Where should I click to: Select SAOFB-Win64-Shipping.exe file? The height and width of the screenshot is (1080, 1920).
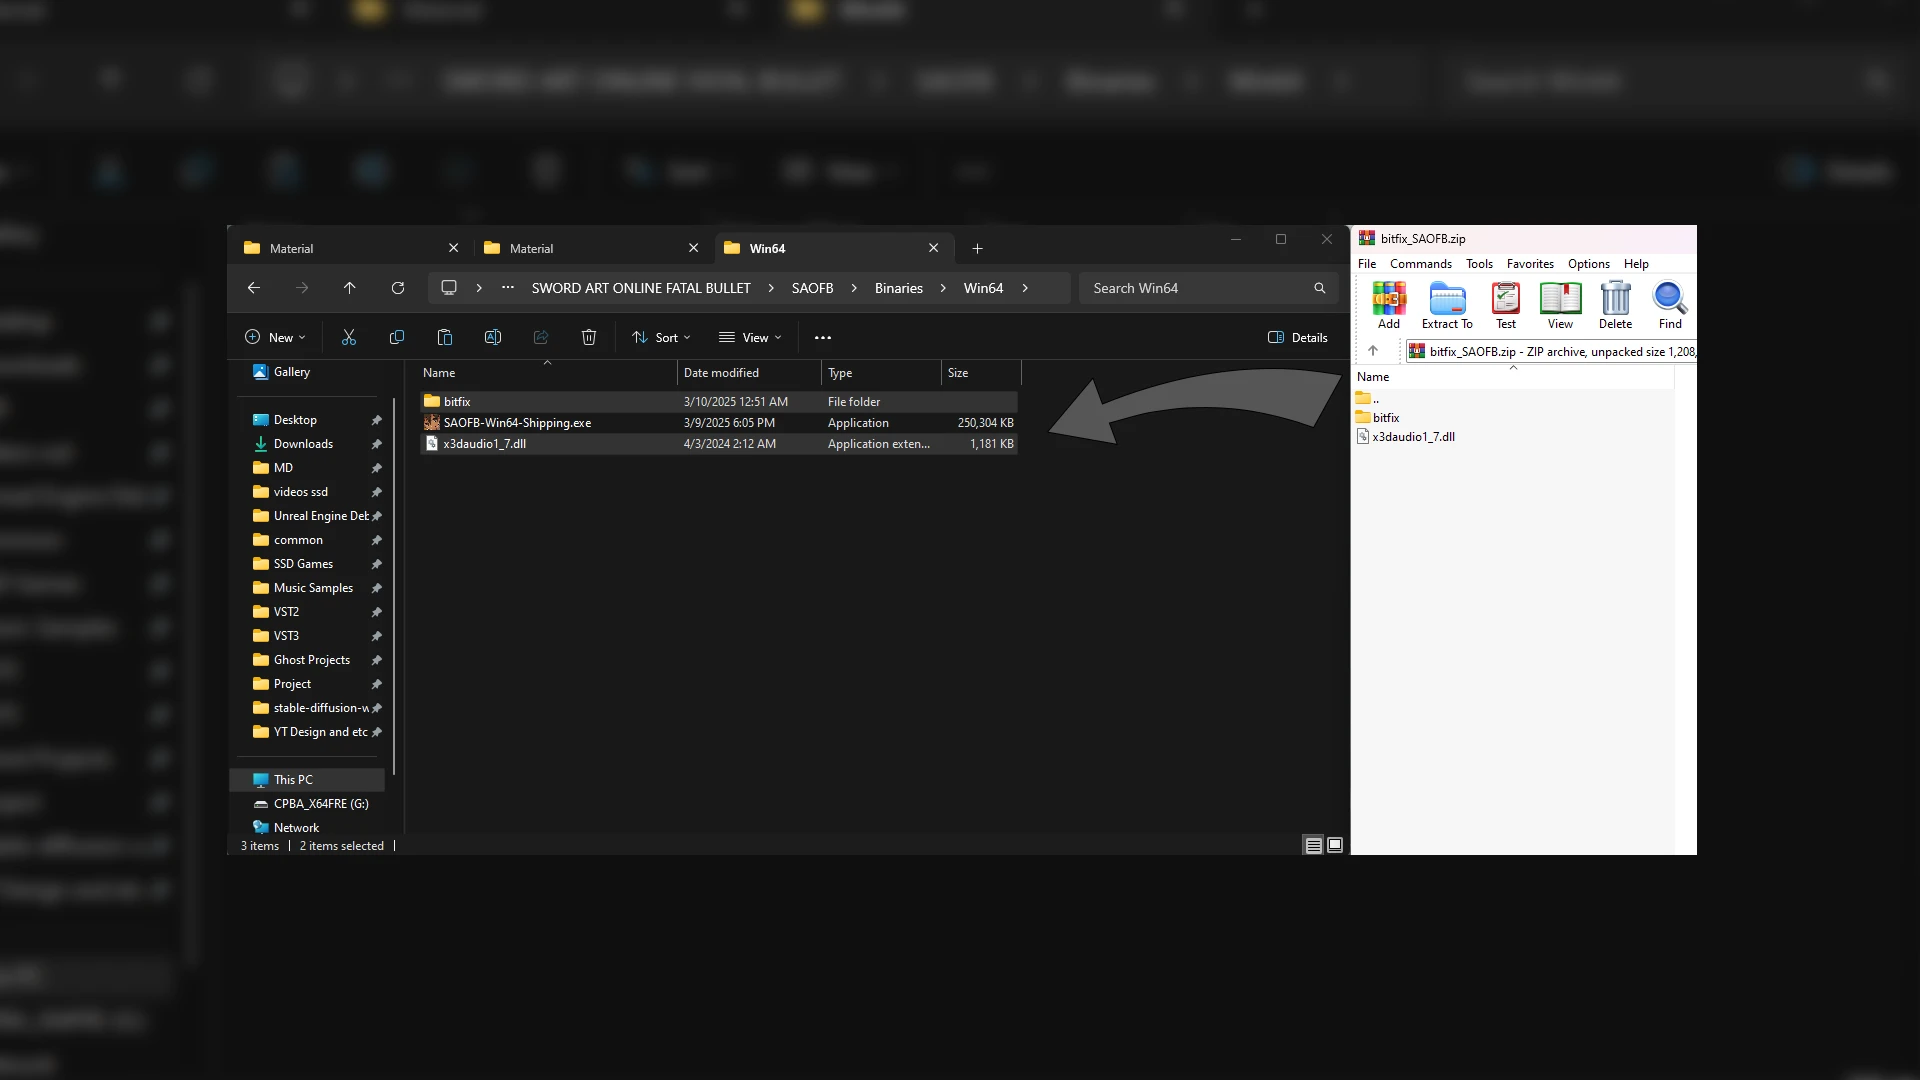517,423
